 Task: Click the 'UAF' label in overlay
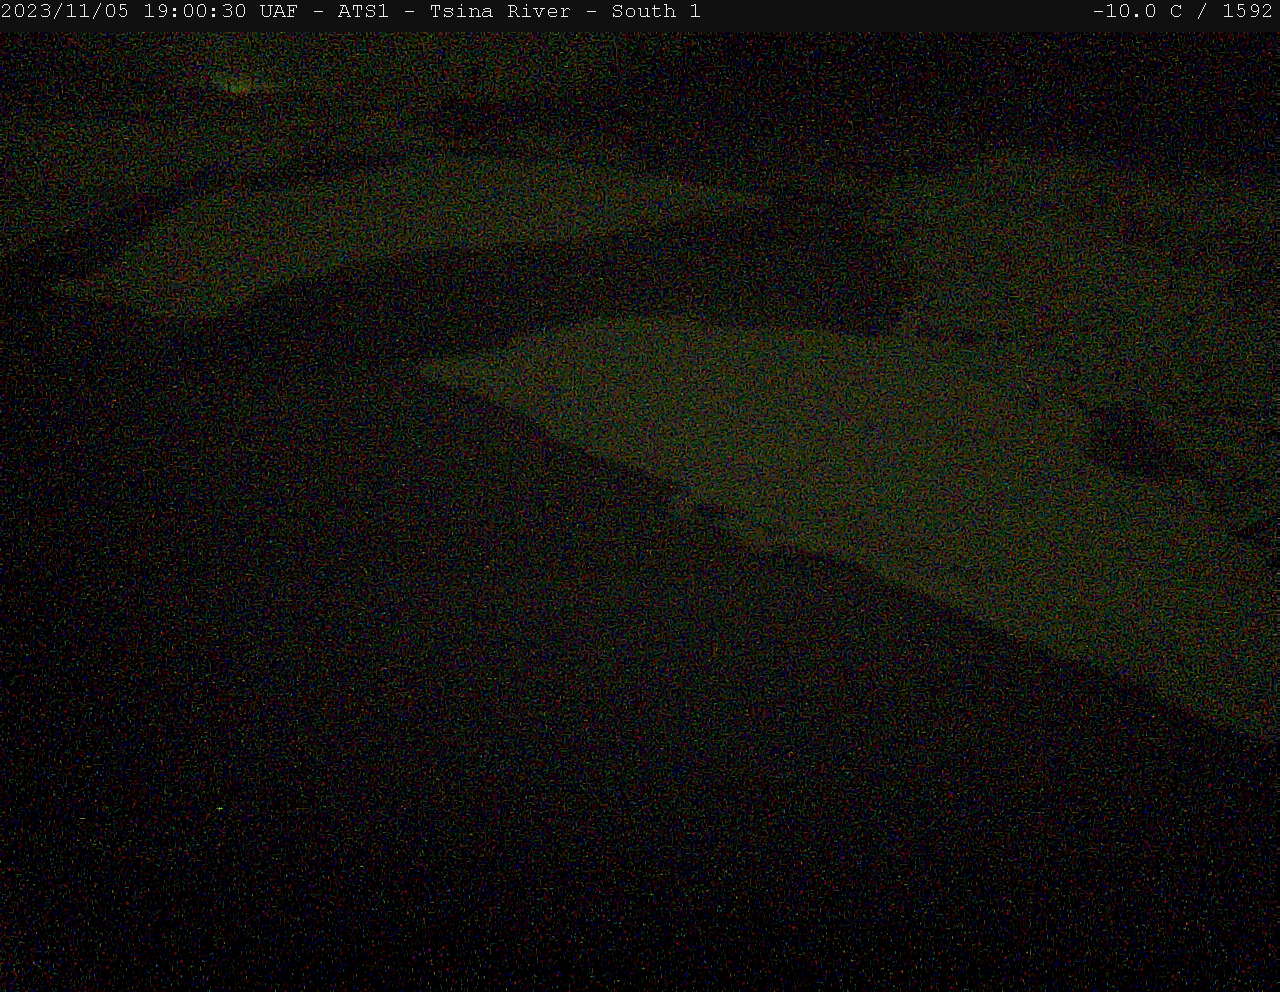(x=279, y=12)
